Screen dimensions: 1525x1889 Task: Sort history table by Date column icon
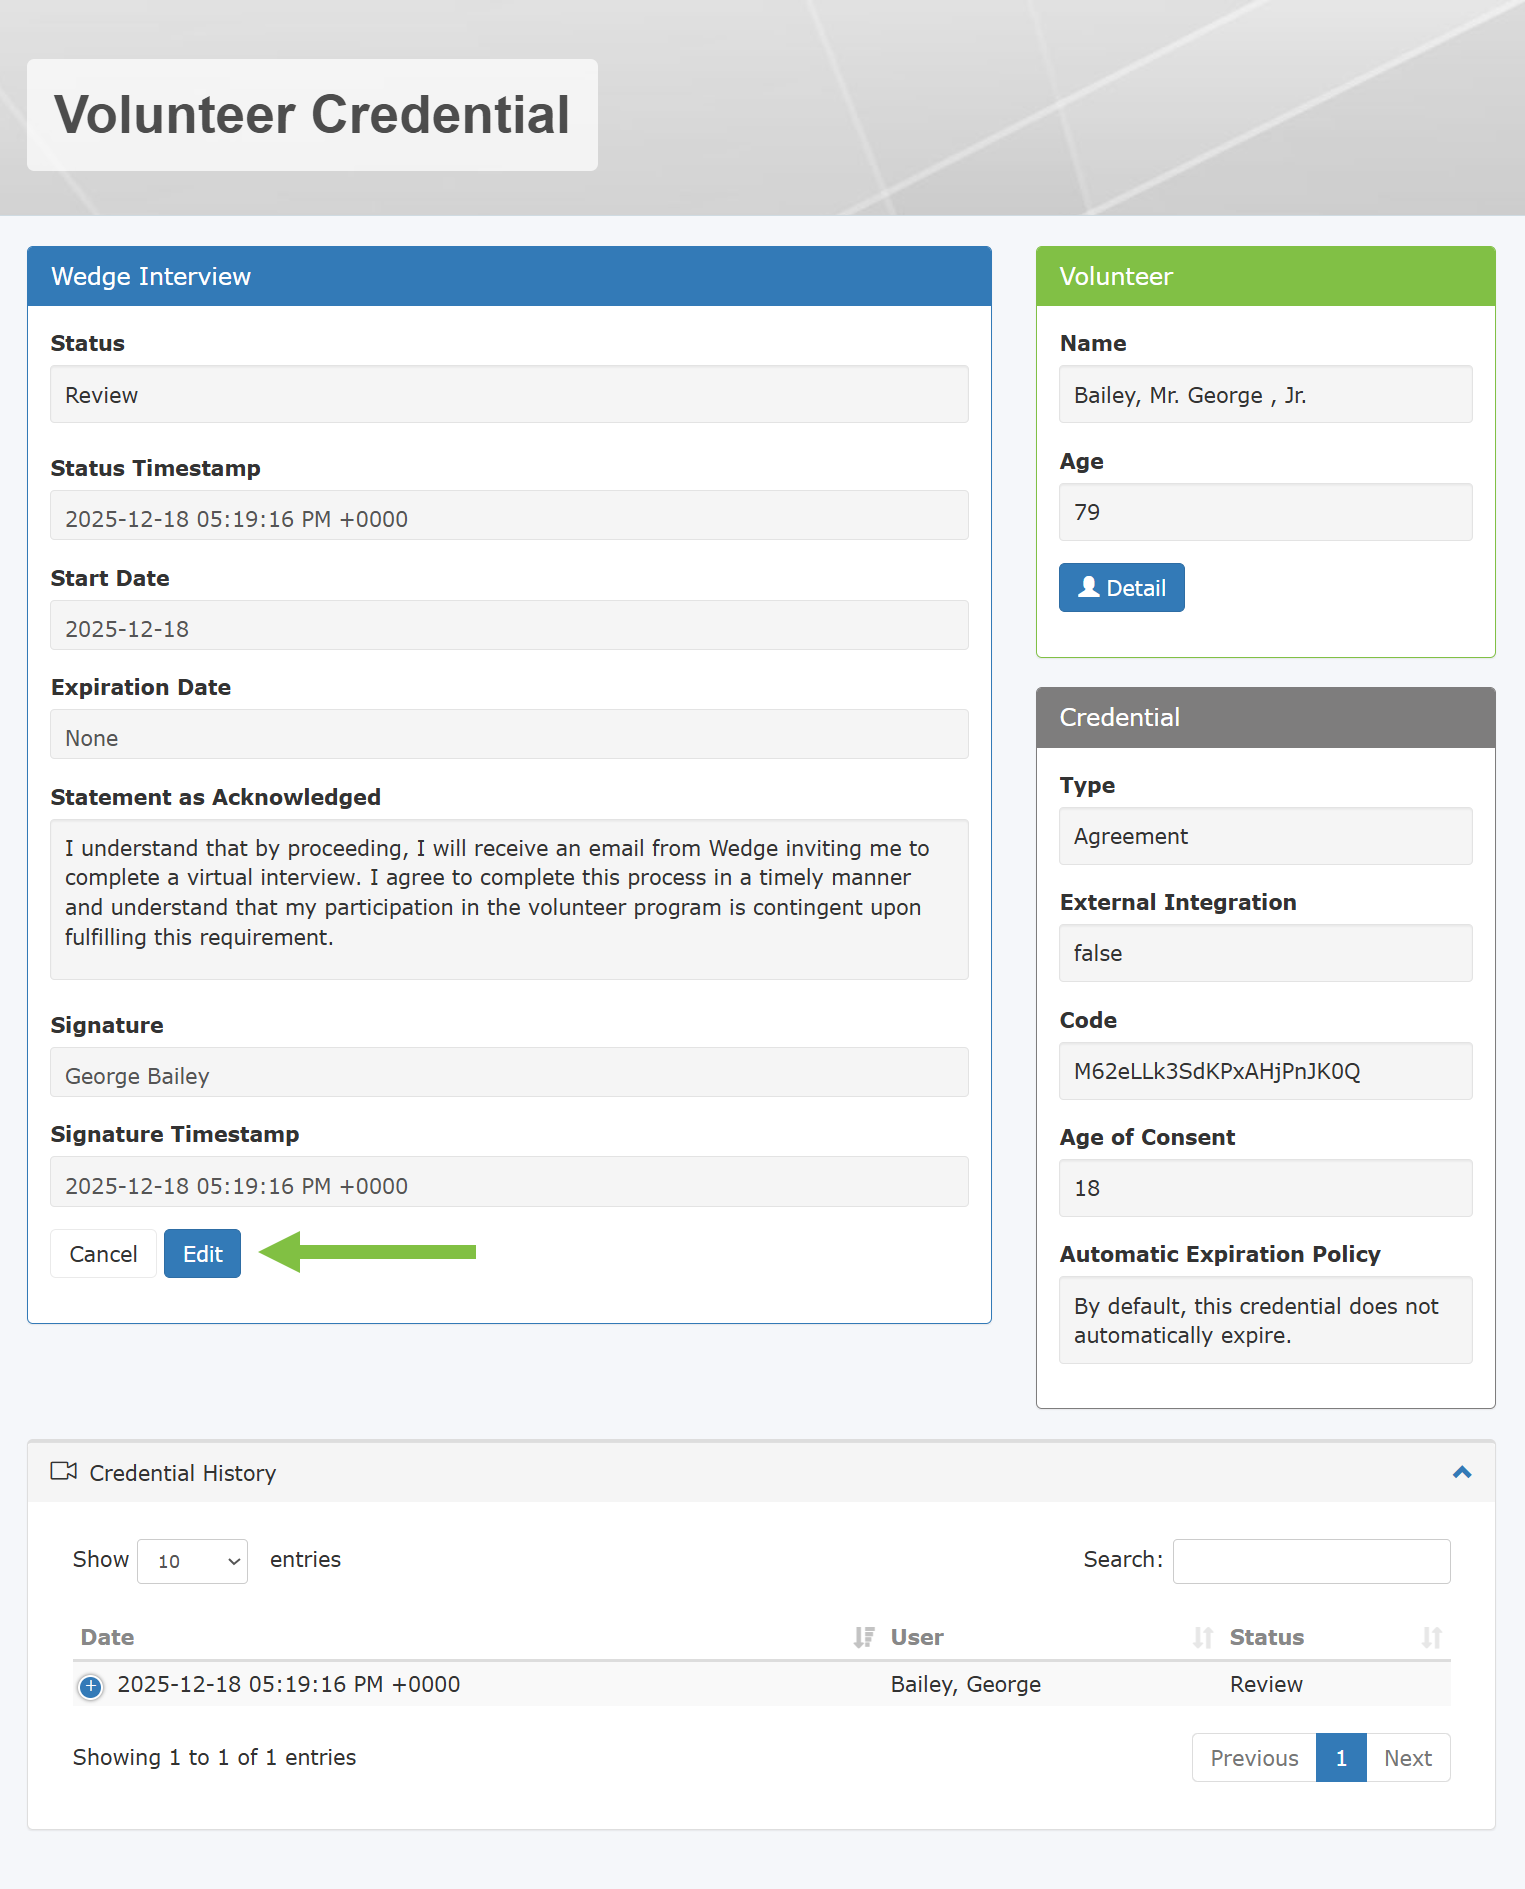(x=864, y=1637)
